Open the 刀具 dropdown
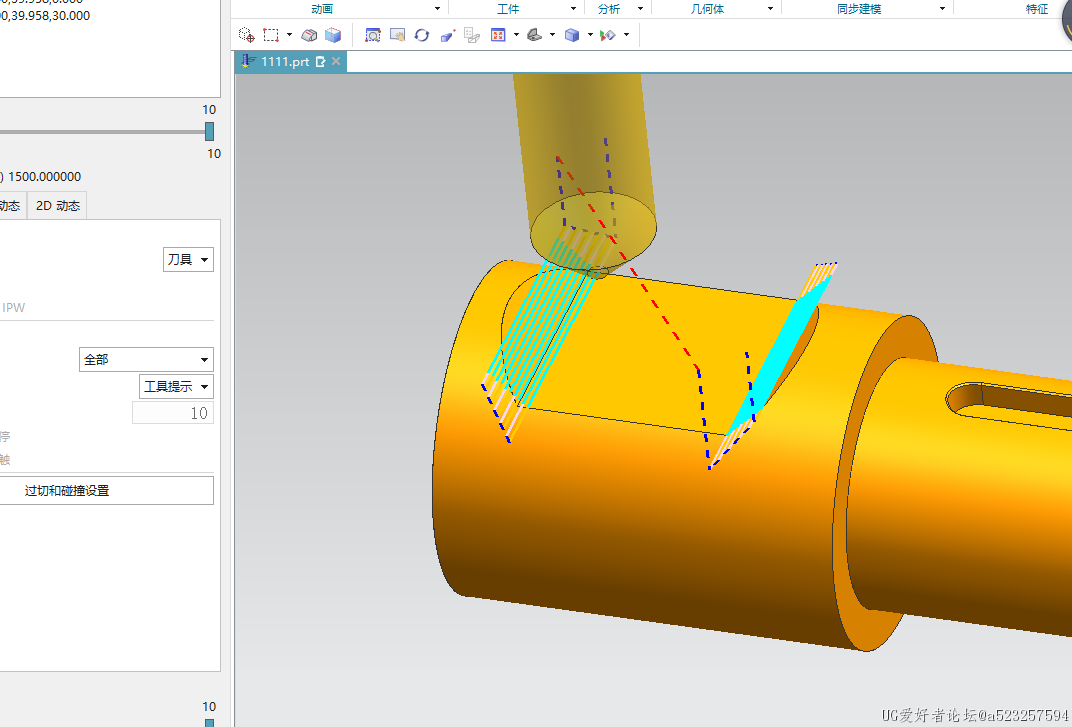 coord(188,260)
